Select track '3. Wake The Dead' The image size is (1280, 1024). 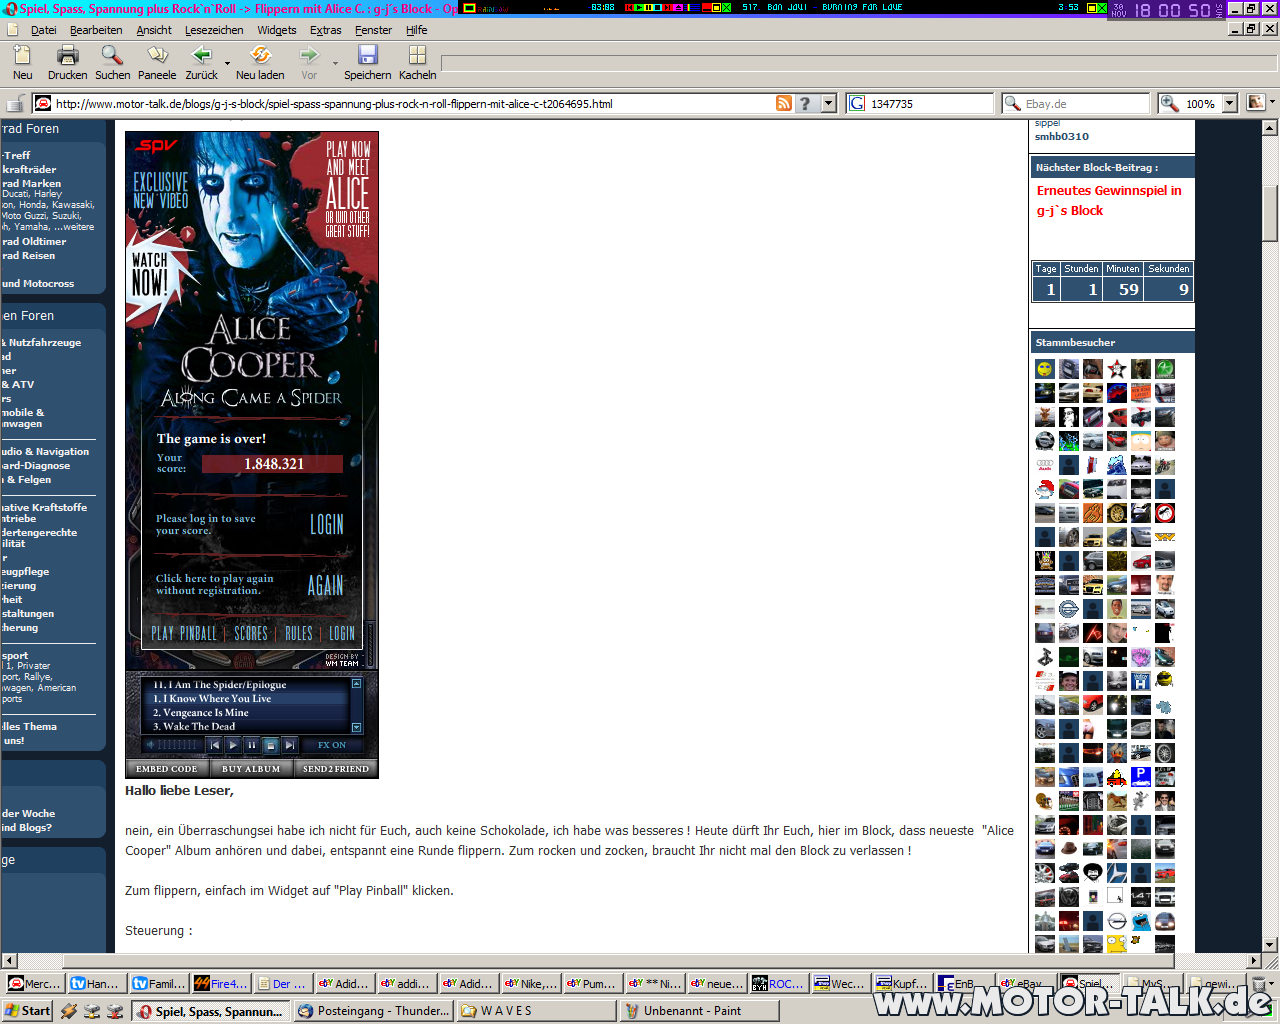pyautogui.click(x=194, y=726)
